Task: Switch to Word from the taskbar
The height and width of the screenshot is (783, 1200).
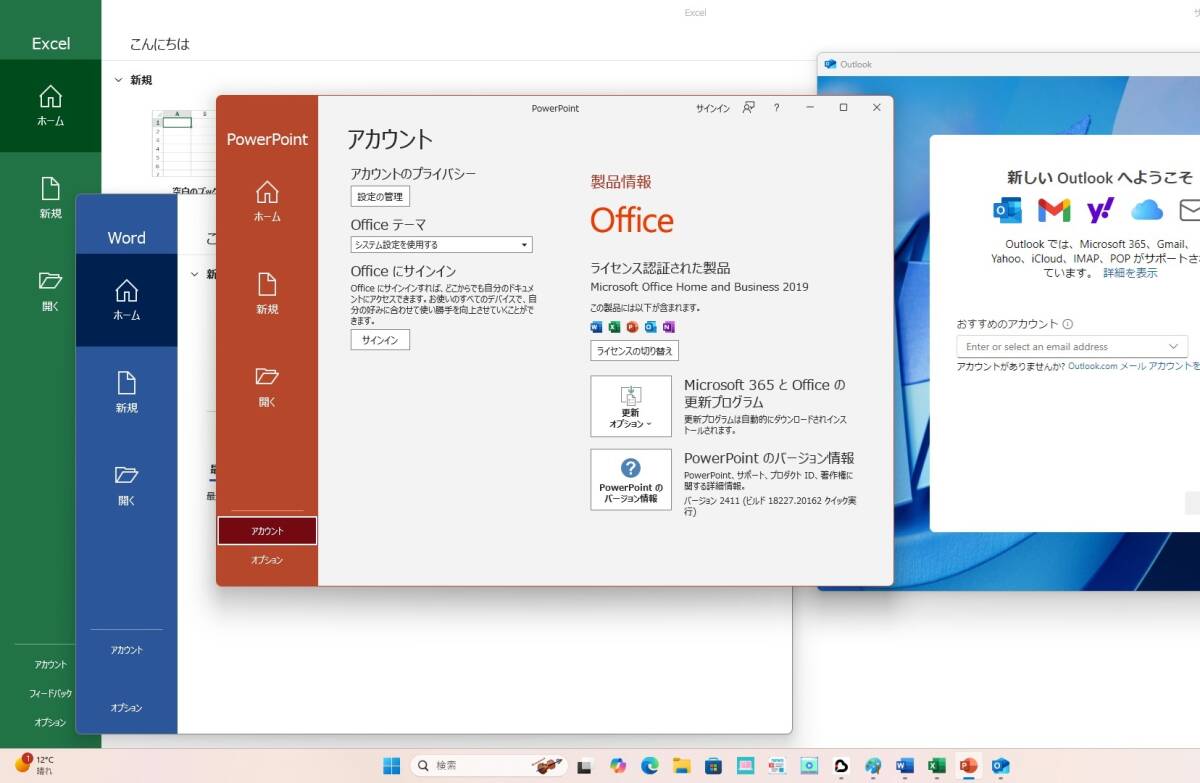Action: click(905, 765)
